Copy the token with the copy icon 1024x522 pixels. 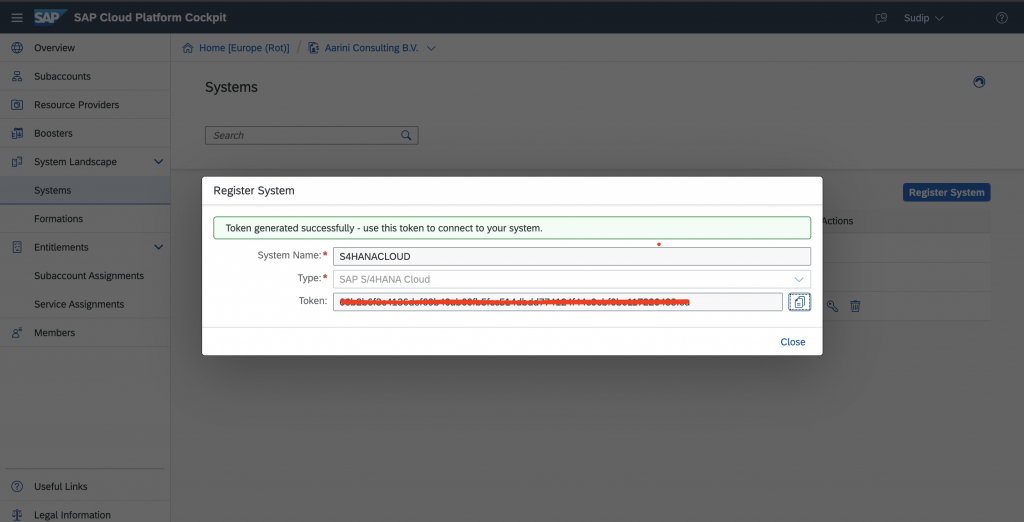(x=799, y=302)
